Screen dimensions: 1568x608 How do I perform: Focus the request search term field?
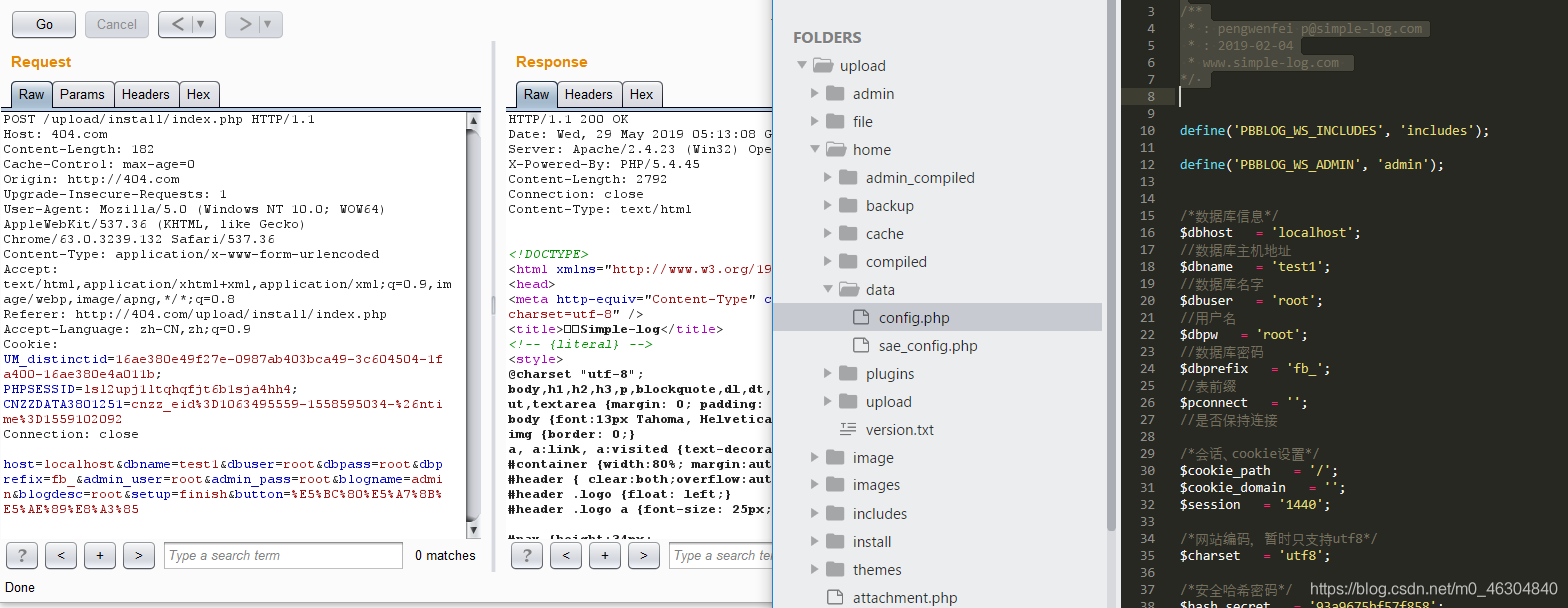[x=283, y=555]
